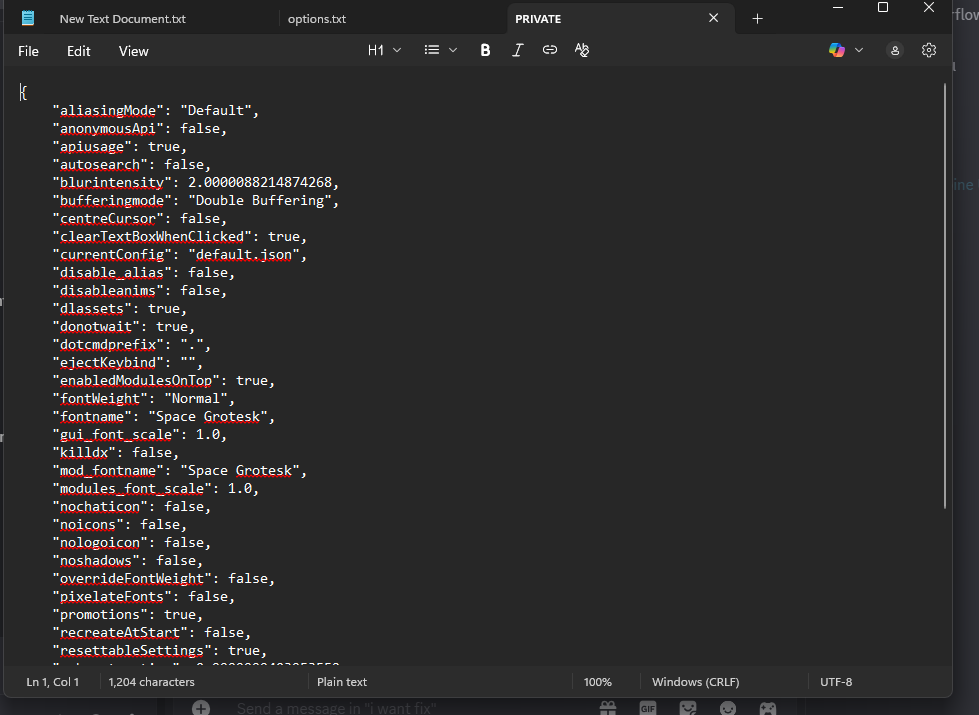Click the vertical scrollbar thumb
The image size is (979, 715).
(x=945, y=296)
